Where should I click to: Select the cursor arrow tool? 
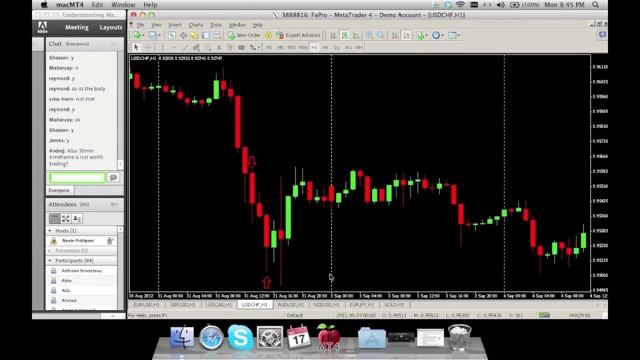136,47
